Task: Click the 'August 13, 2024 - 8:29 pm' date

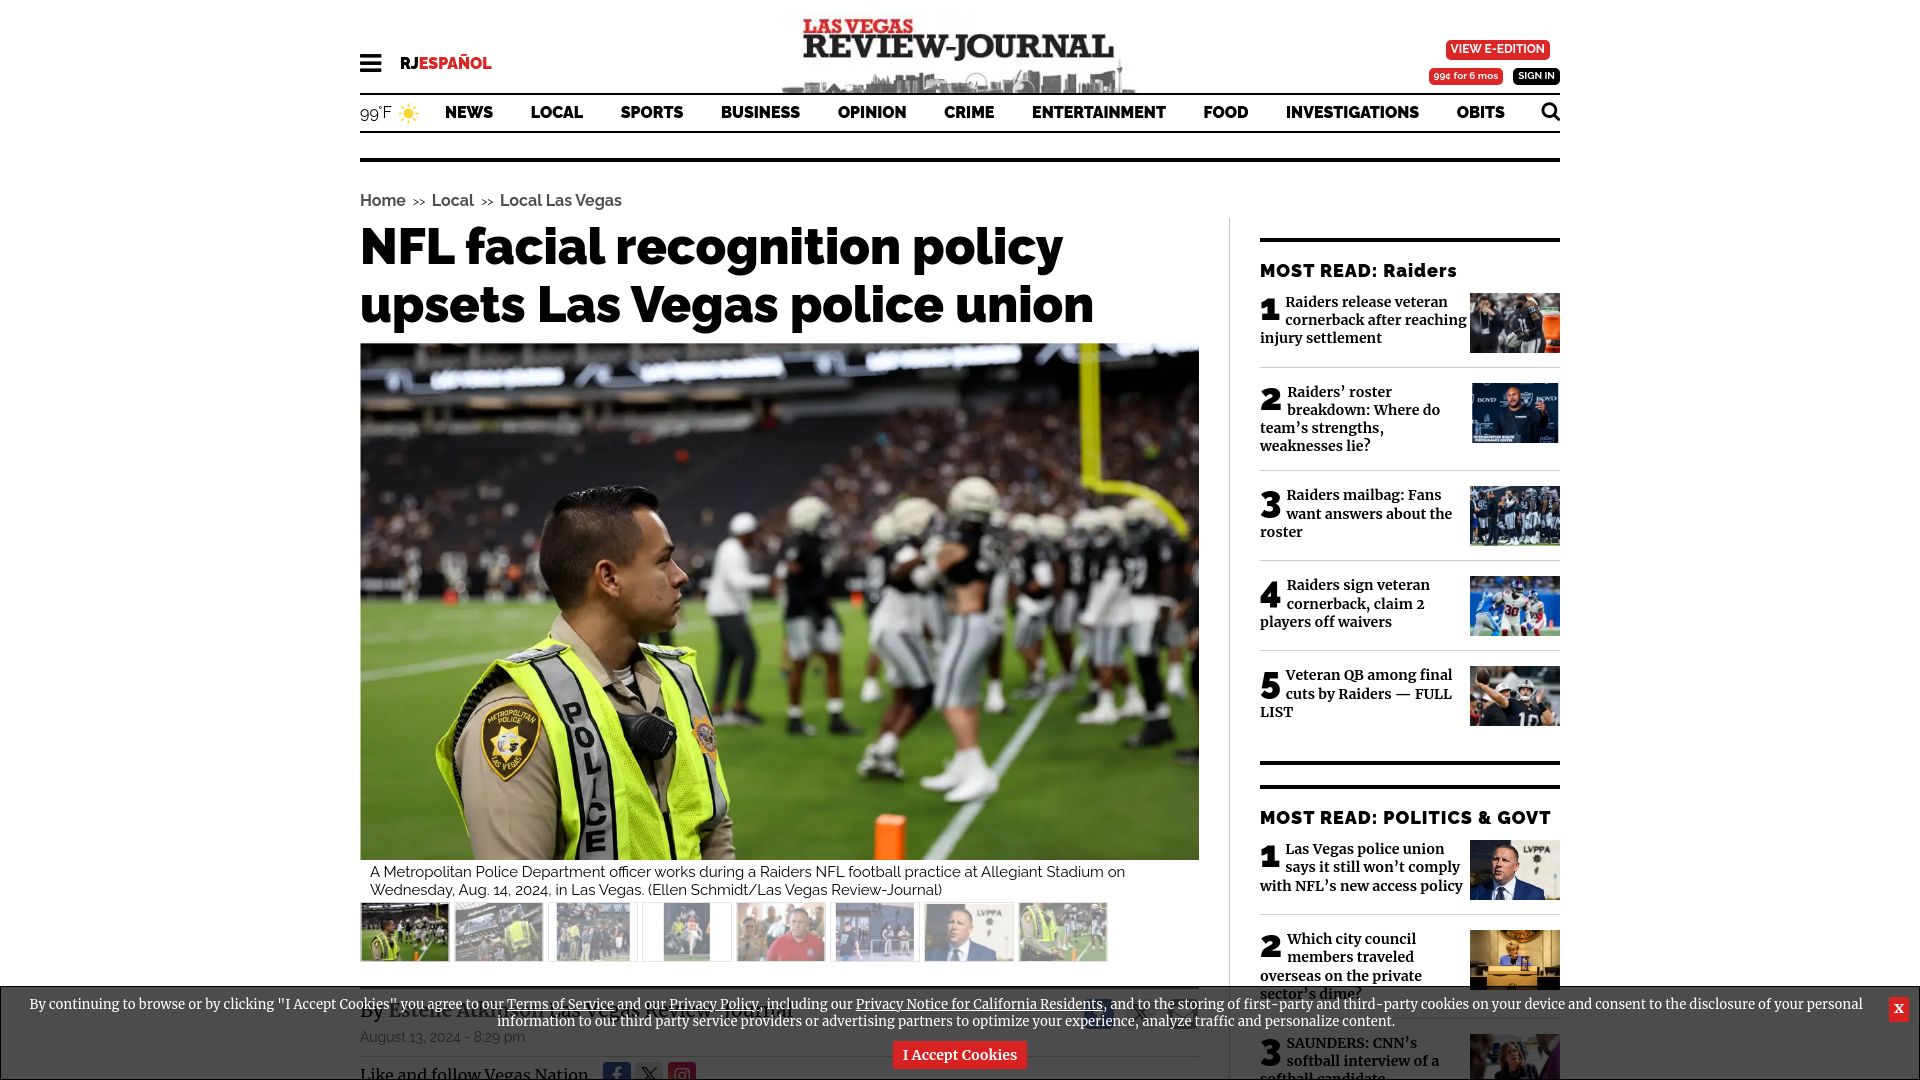Action: [x=442, y=1037]
